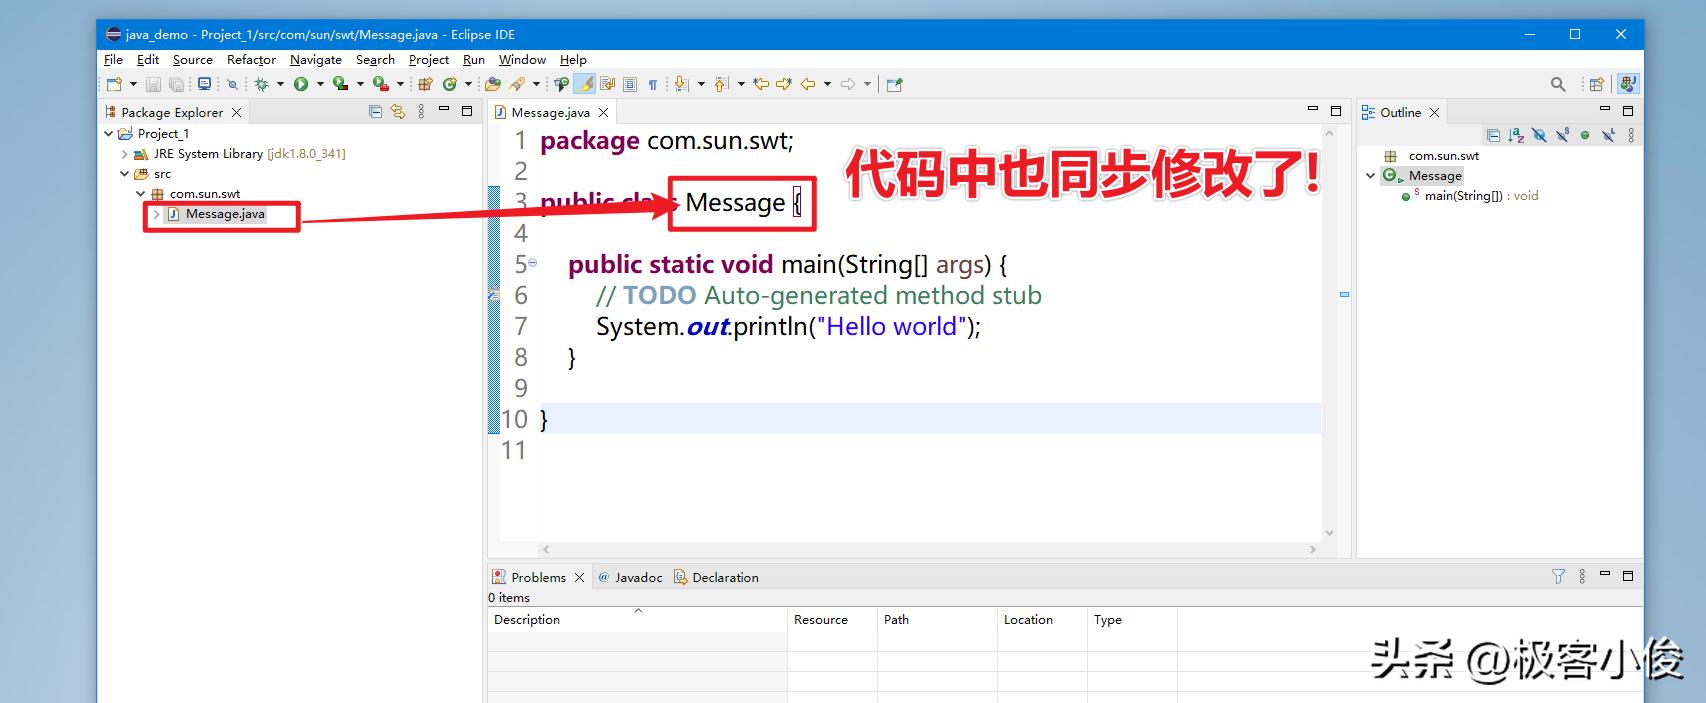The height and width of the screenshot is (703, 1706).
Task: Click the Open Perspective icon
Action: point(1597,84)
